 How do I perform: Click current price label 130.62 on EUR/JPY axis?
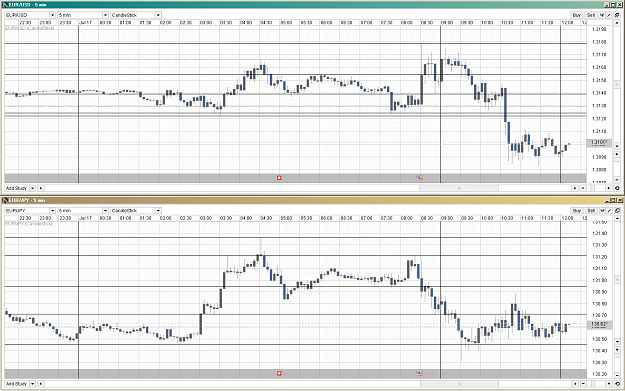(599, 325)
